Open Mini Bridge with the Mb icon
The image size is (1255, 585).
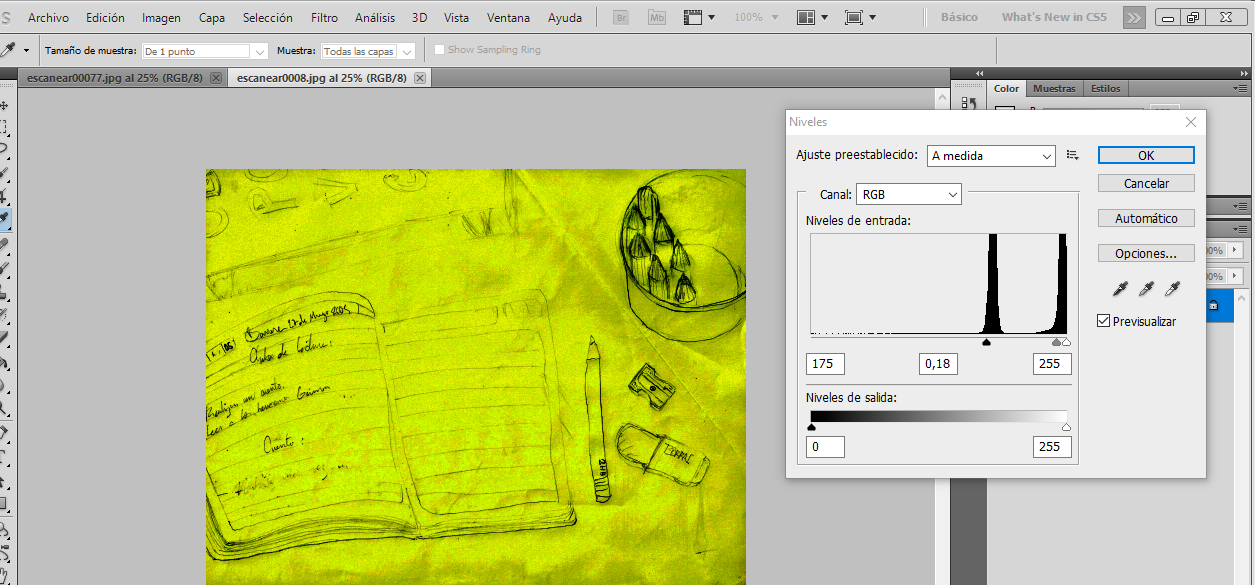click(656, 17)
